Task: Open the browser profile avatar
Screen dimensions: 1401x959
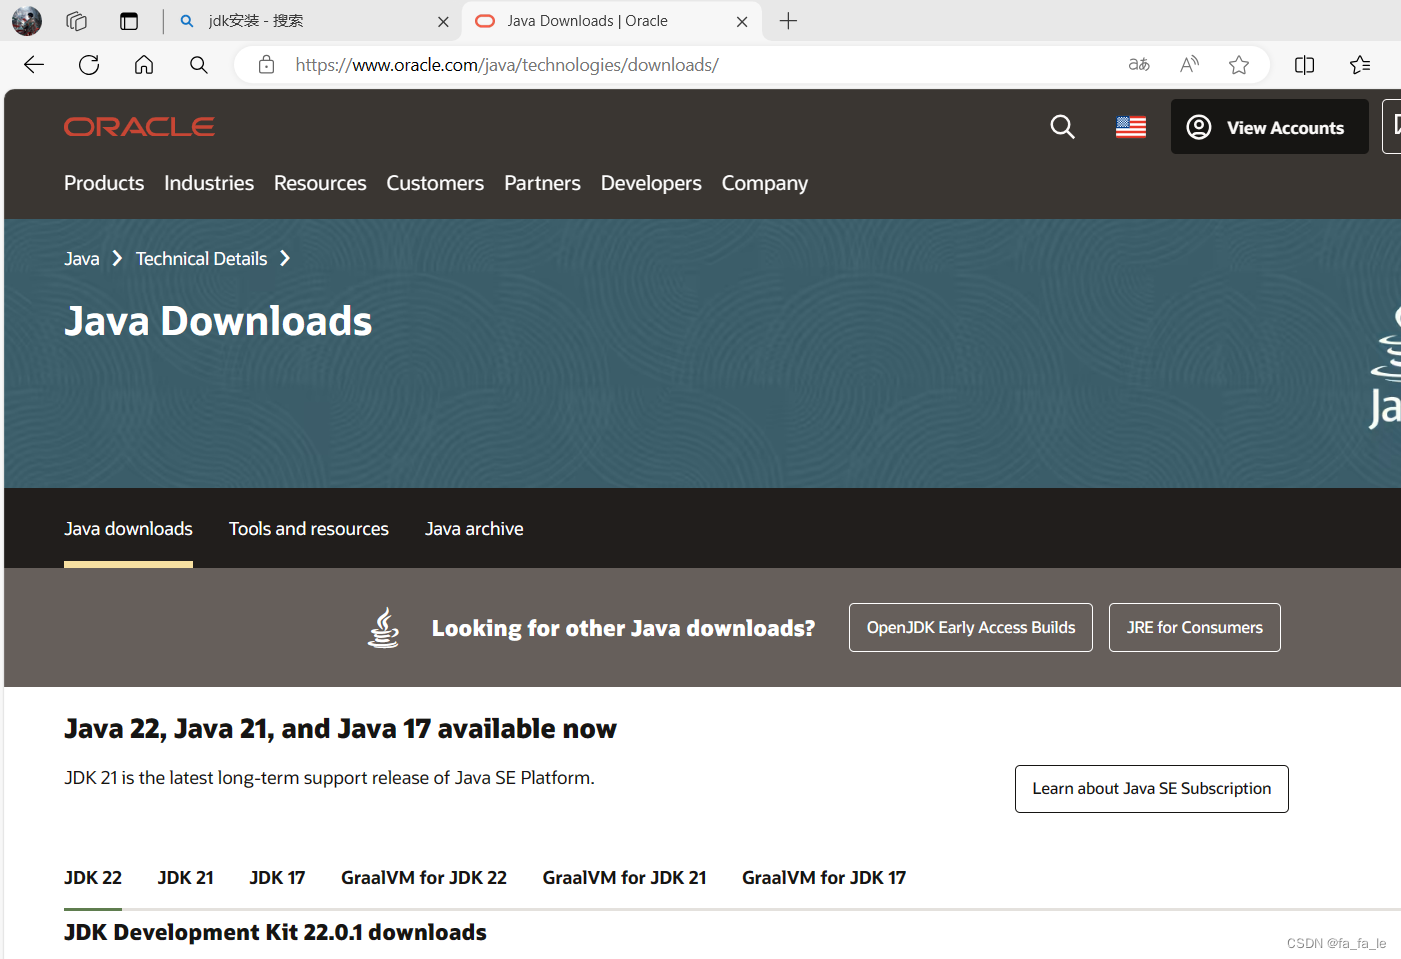Action: coord(27,21)
